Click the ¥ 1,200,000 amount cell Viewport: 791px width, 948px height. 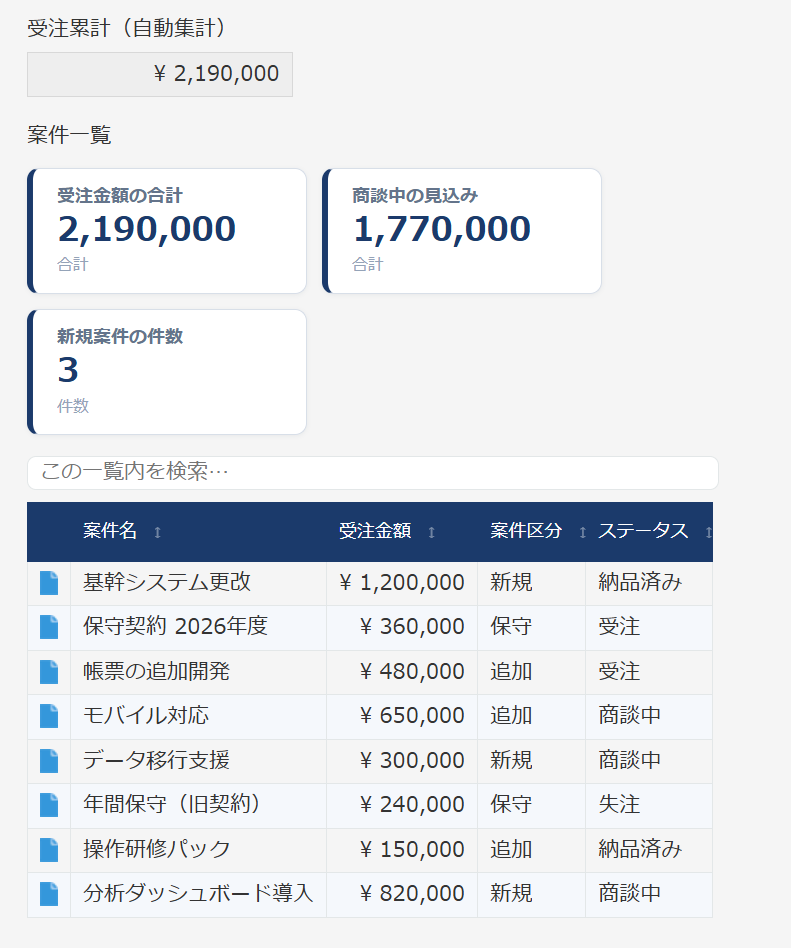[402, 583]
